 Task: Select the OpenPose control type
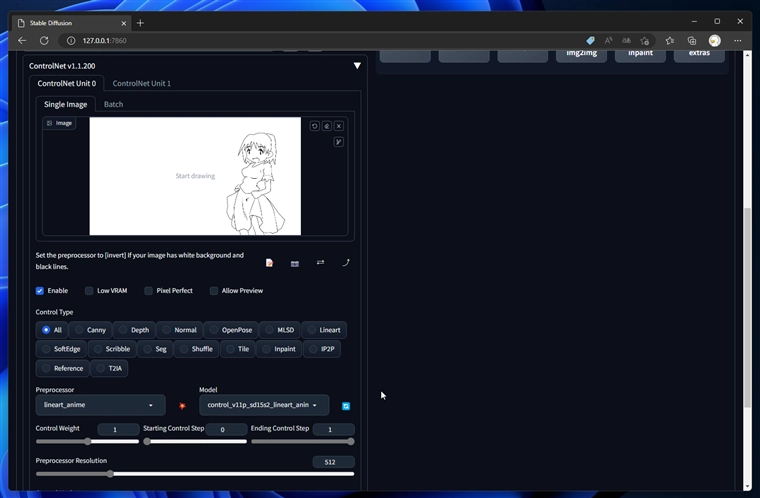(231, 330)
